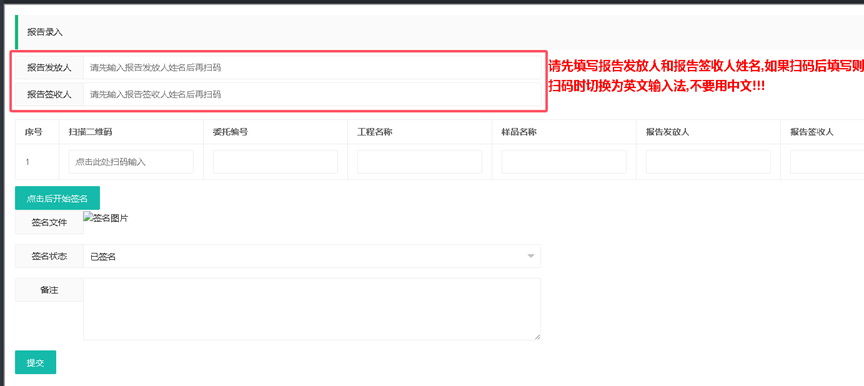This screenshot has width=864, height=386.
Task: Click the 样品名称 field in row 1
Action: coord(564,162)
